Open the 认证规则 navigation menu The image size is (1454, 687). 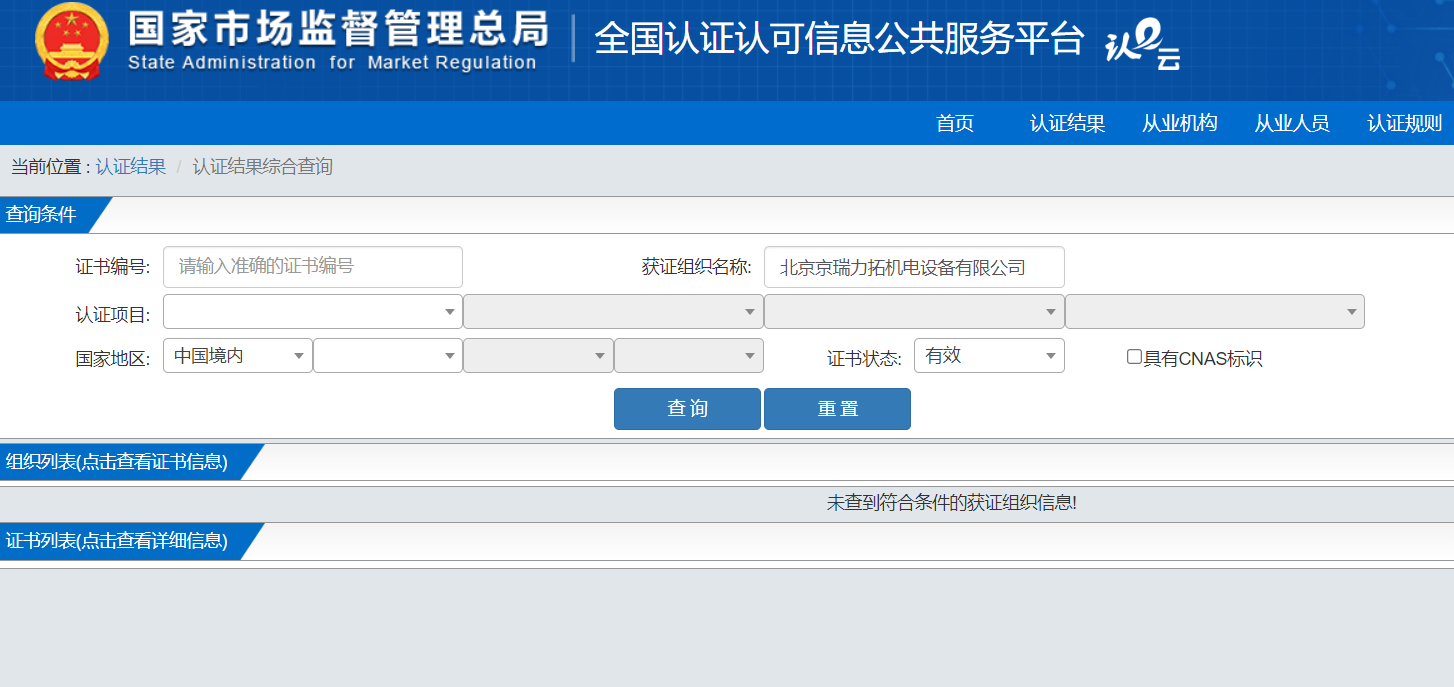1405,123
